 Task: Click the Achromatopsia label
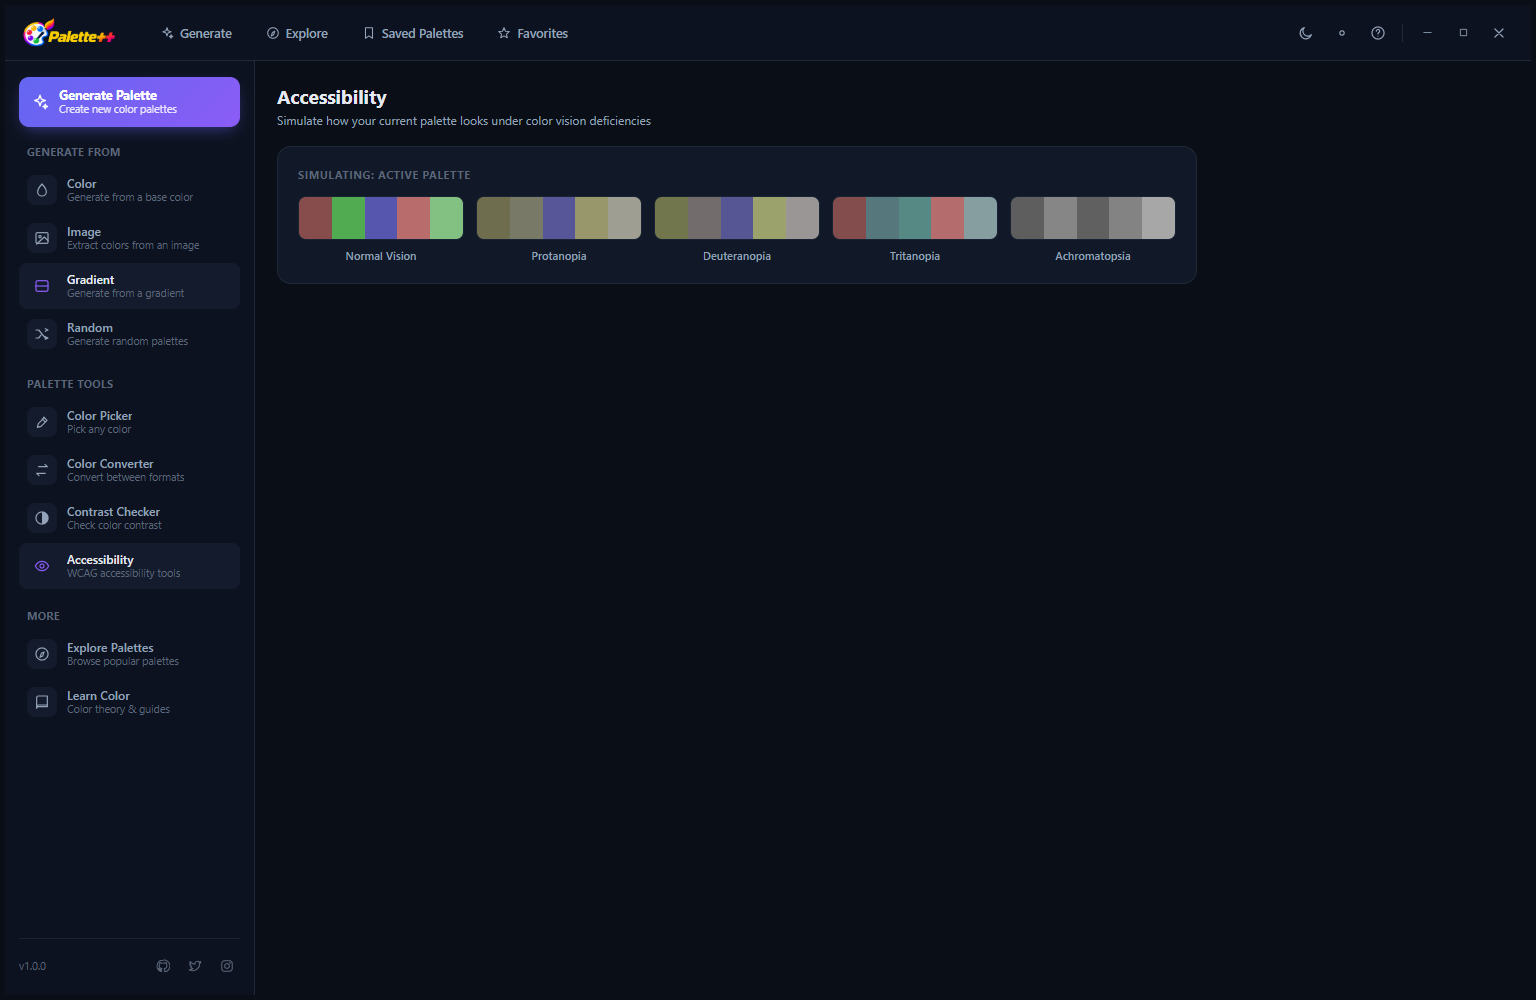pos(1093,256)
